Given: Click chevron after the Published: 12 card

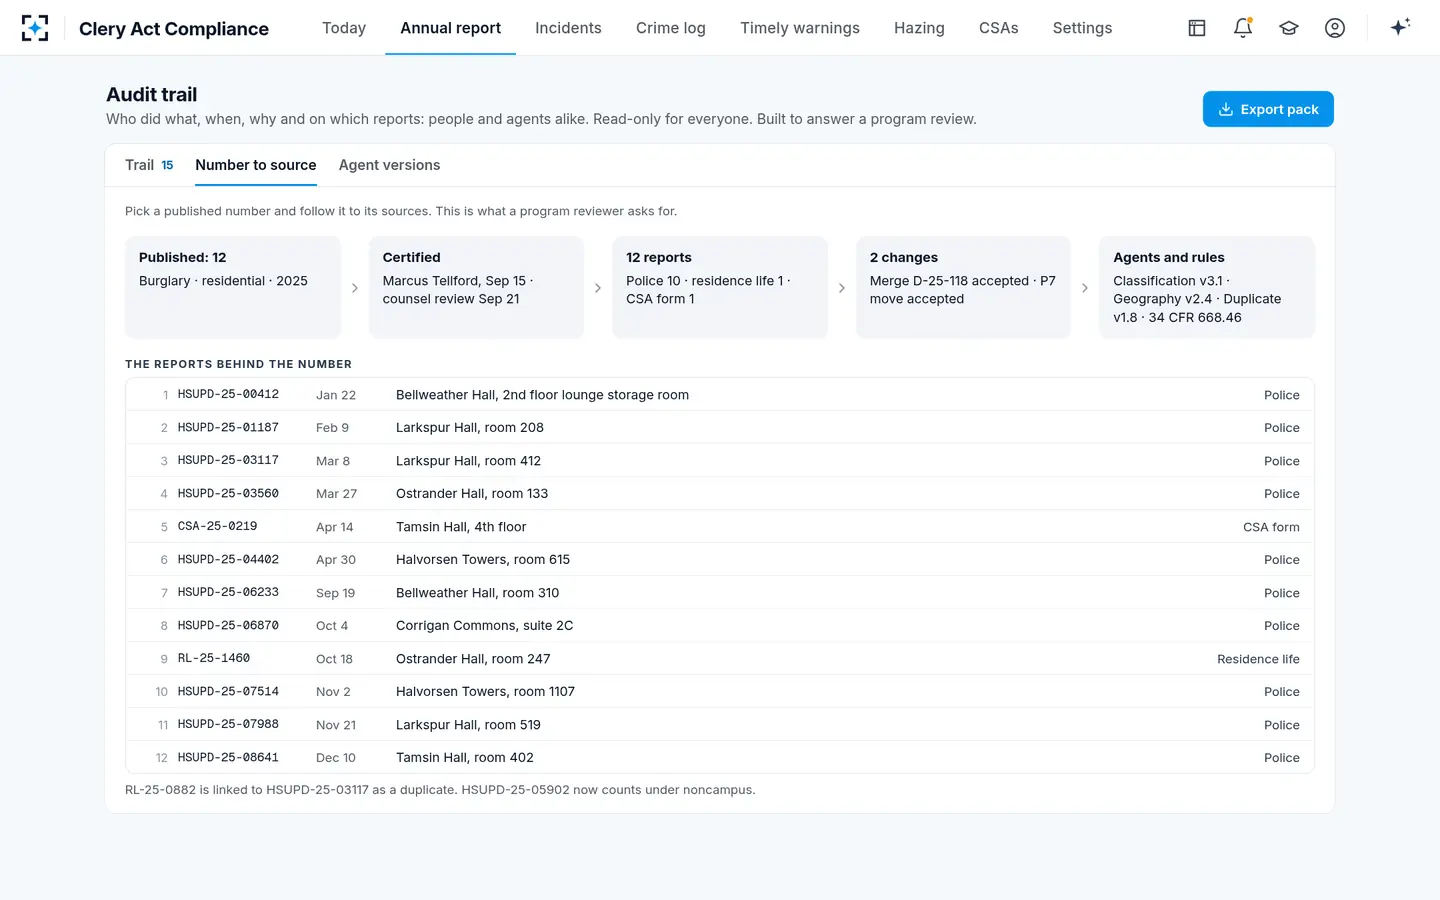Looking at the screenshot, I should tap(355, 288).
